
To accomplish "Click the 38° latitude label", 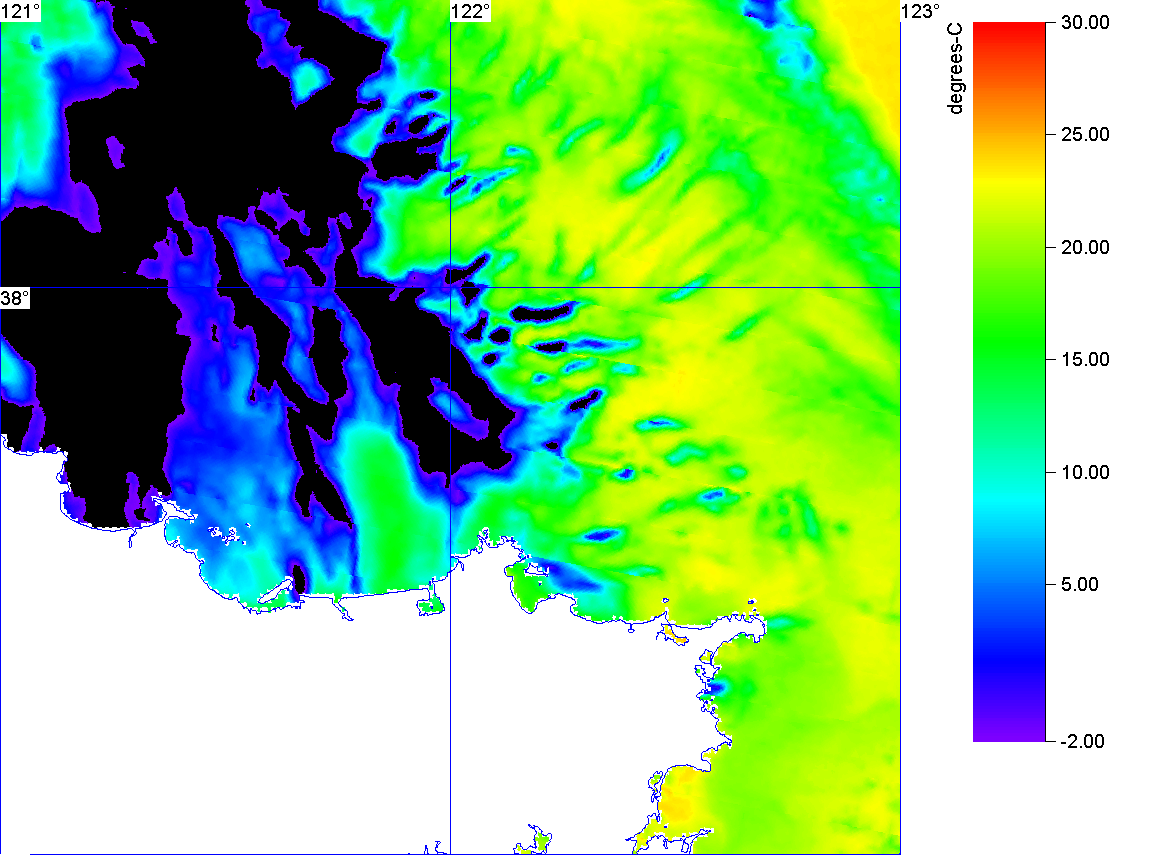I will pos(15,298).
